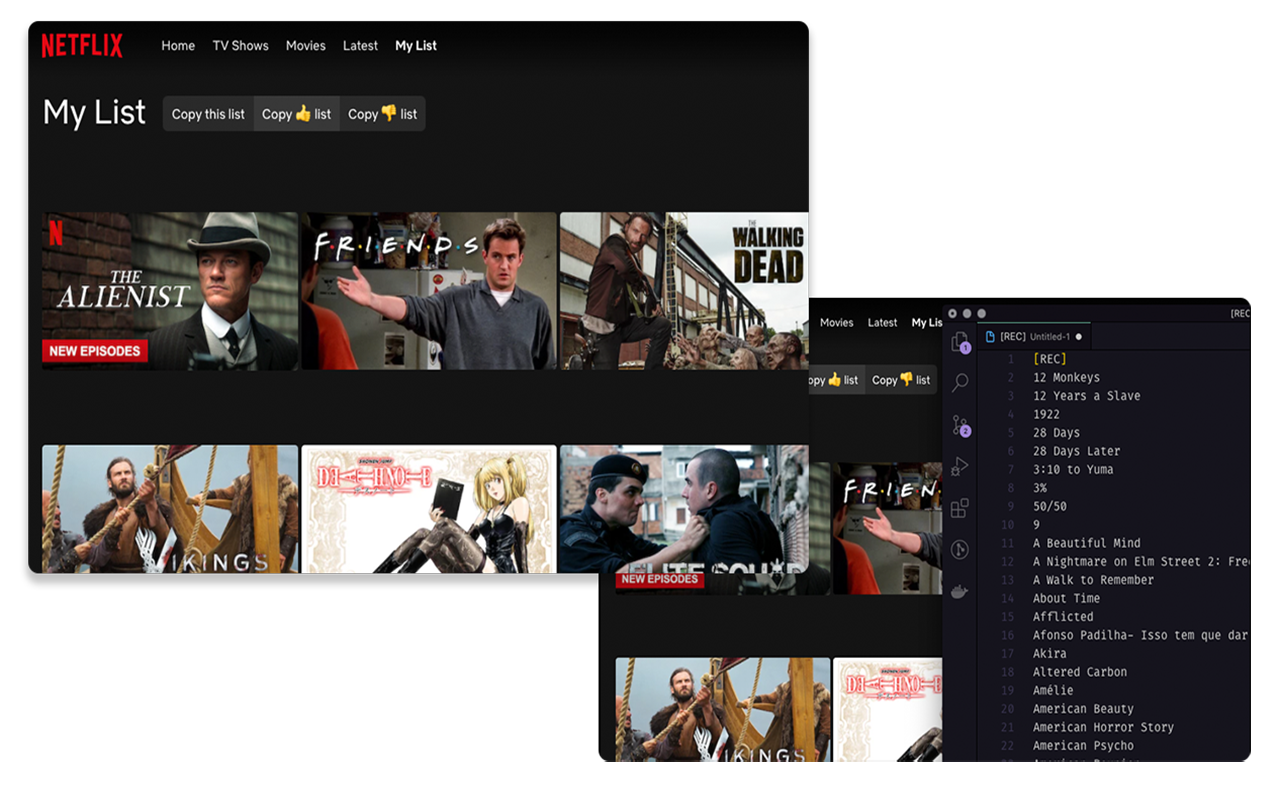Click thumbs-up Copy button beside Copy this list
This screenshot has width=1280, height=800.
pos(296,114)
